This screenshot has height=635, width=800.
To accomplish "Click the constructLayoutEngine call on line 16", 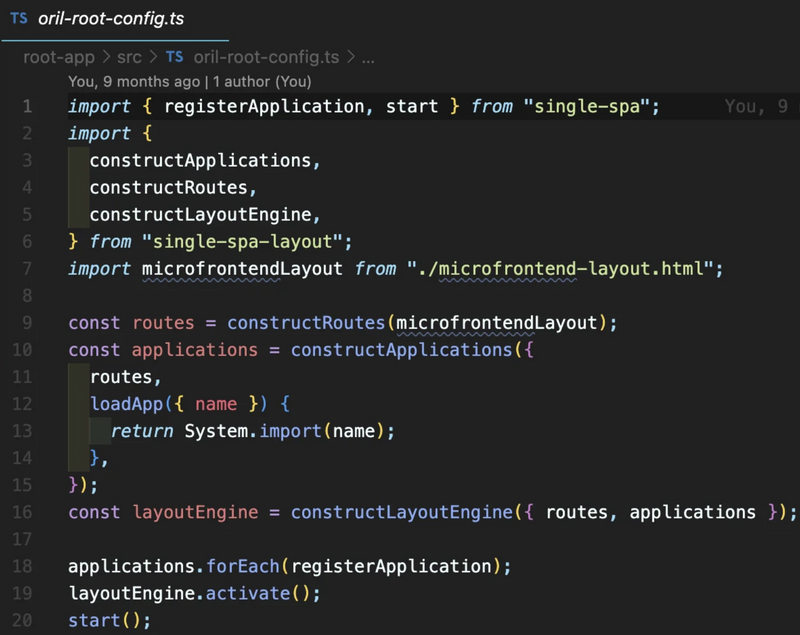I will (402, 512).
